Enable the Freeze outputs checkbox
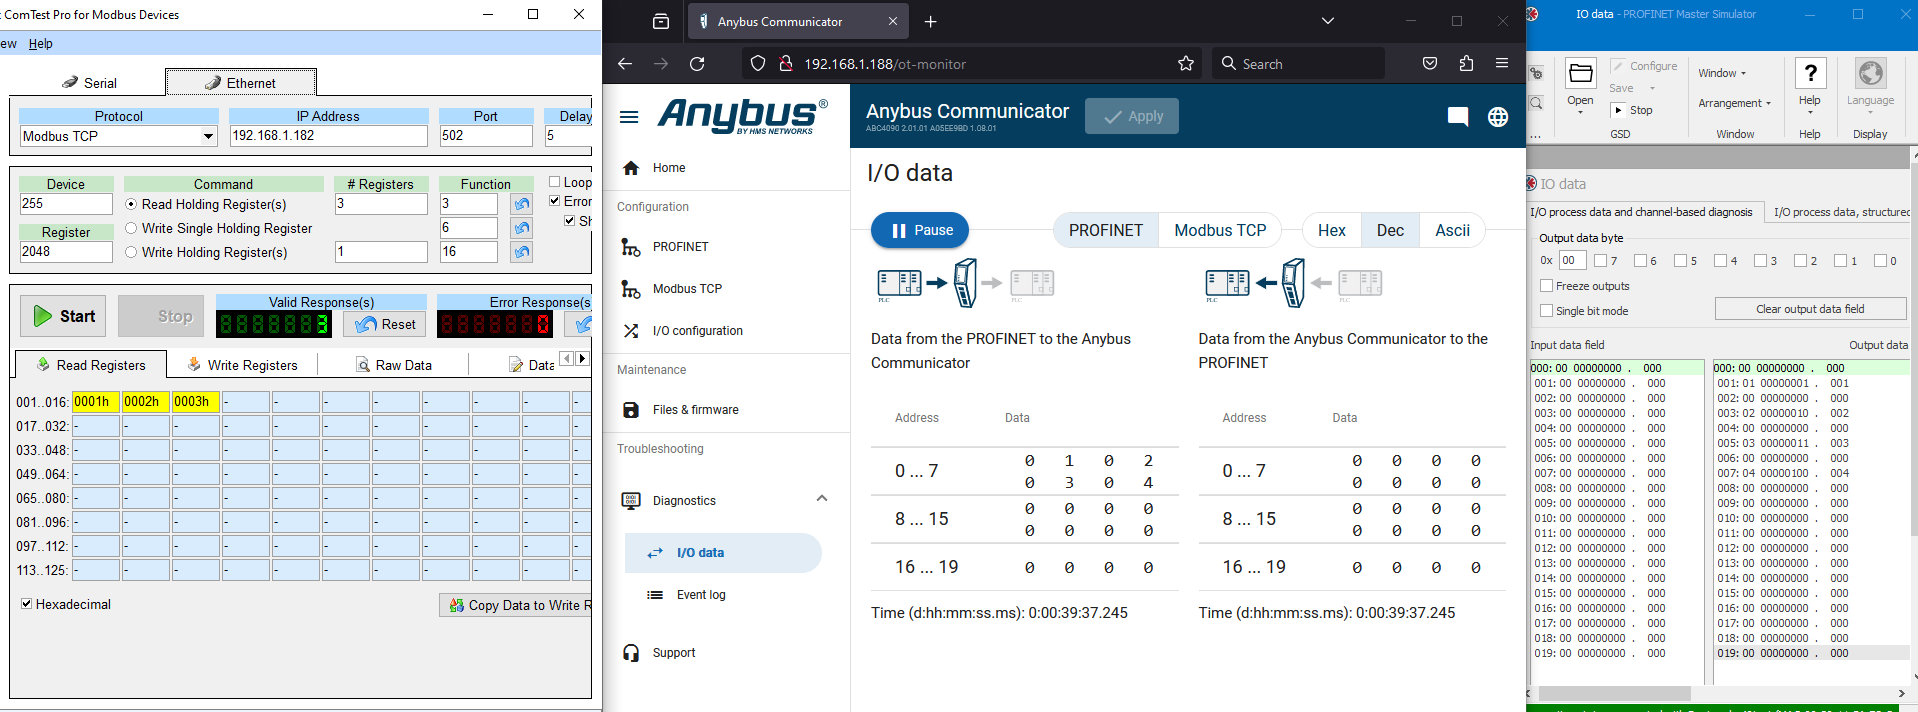 (x=1547, y=286)
